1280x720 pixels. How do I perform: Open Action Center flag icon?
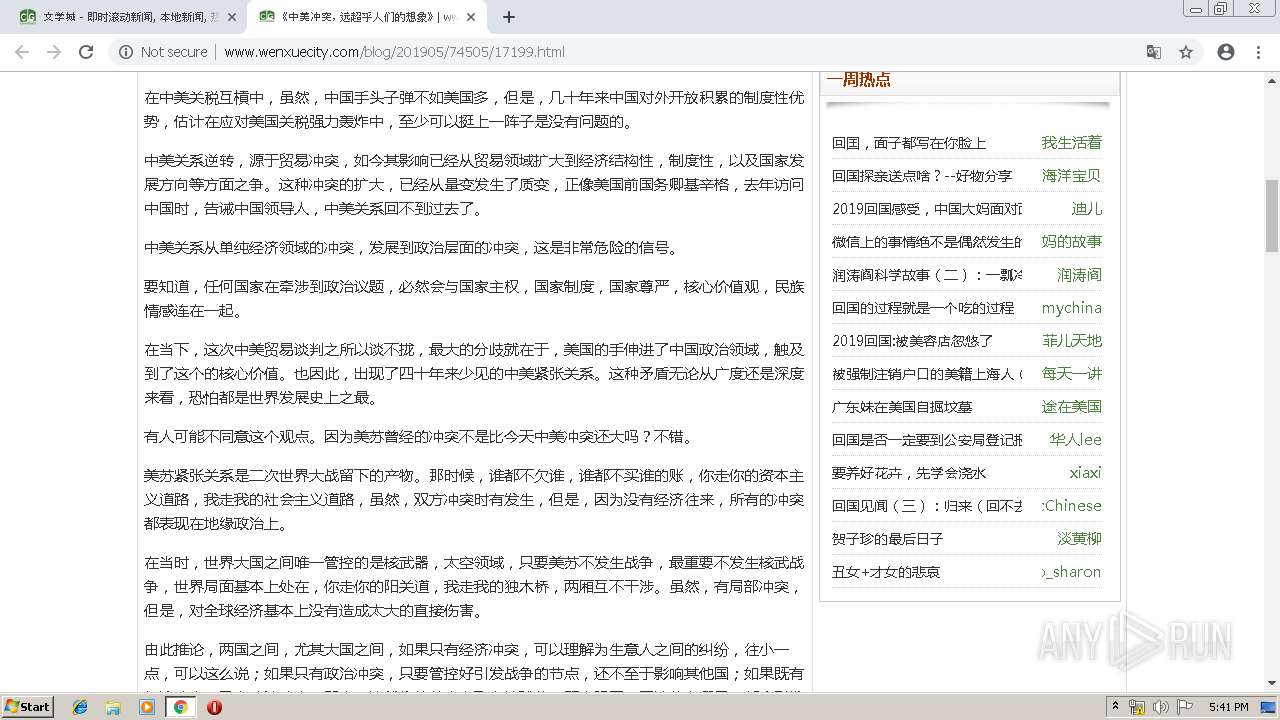tap(1185, 707)
